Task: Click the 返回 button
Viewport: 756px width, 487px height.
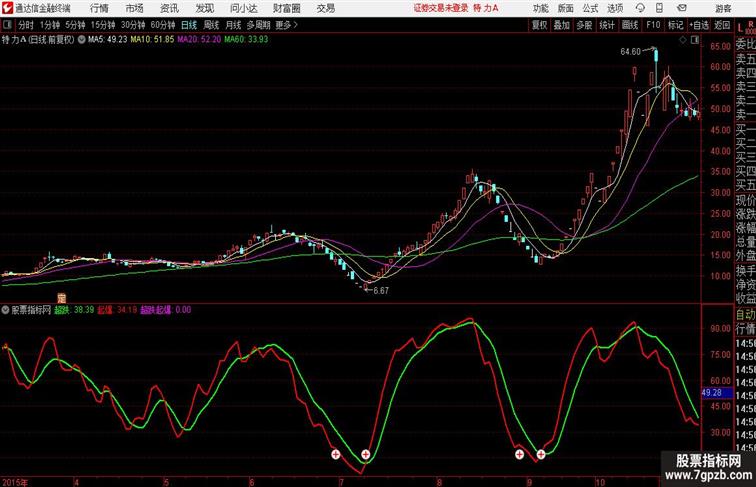Action: (722, 25)
